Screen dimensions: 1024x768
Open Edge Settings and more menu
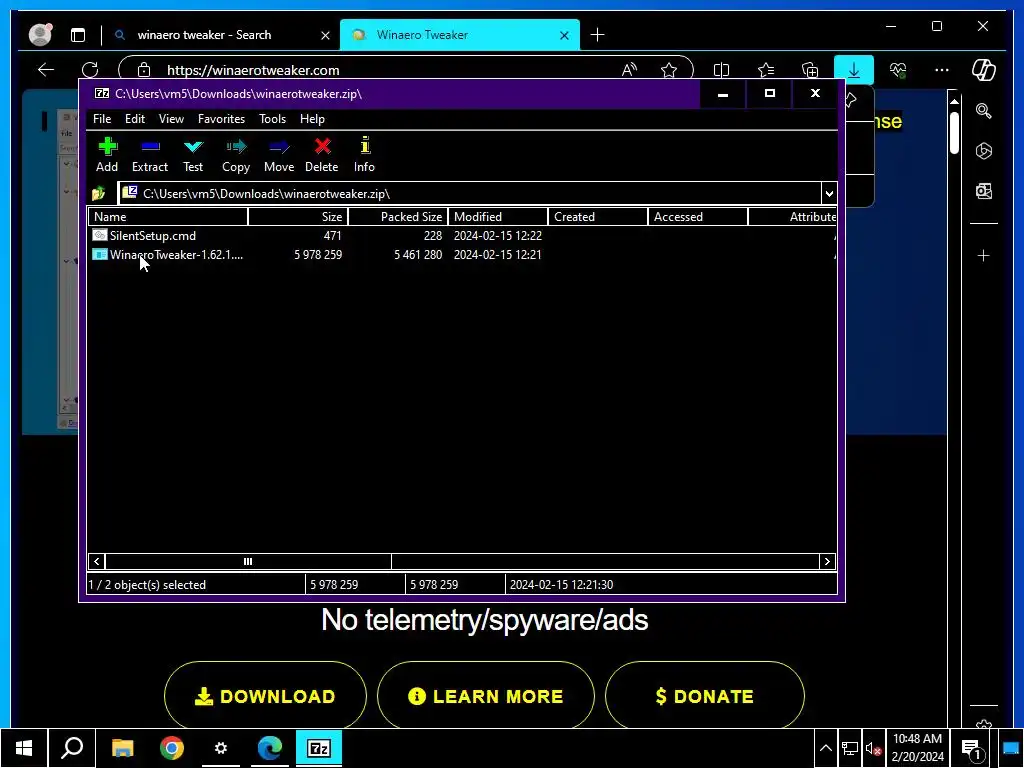tap(942, 70)
